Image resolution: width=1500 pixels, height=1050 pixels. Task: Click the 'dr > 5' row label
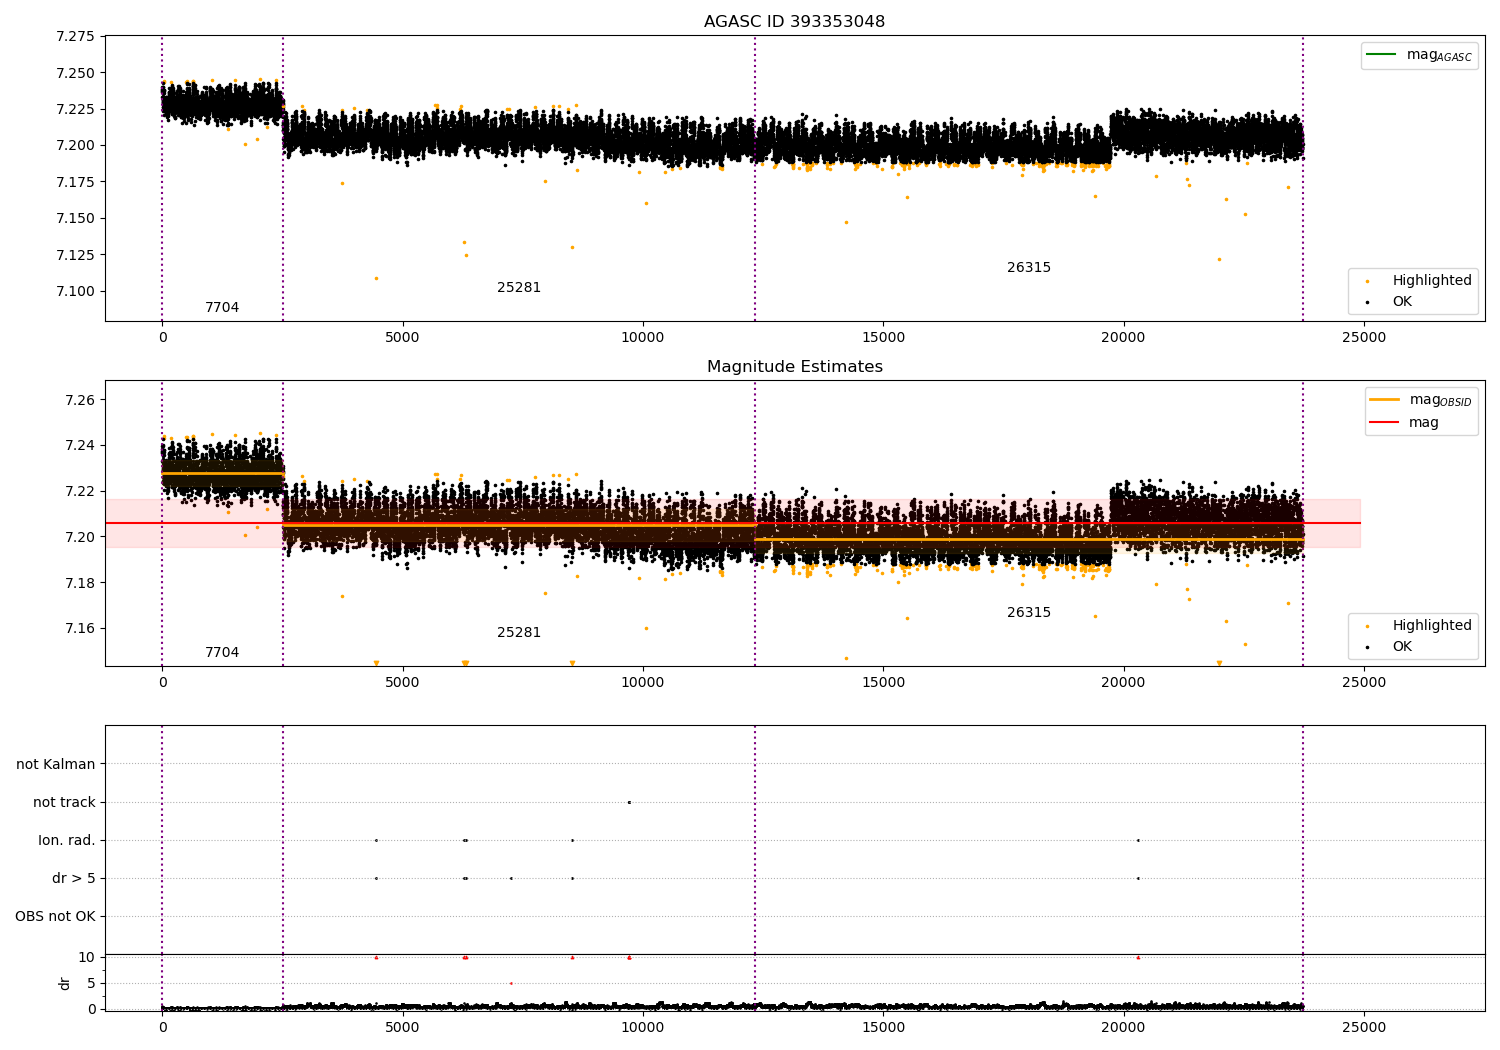[x=74, y=879]
